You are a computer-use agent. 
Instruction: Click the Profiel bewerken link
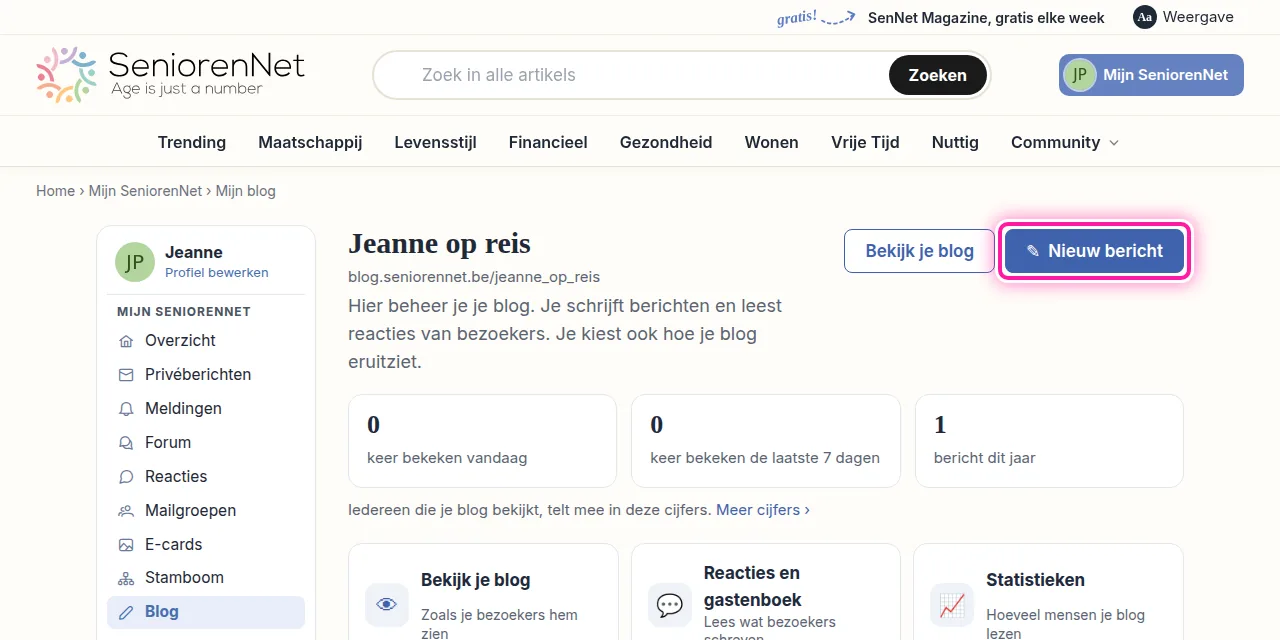[x=217, y=273]
